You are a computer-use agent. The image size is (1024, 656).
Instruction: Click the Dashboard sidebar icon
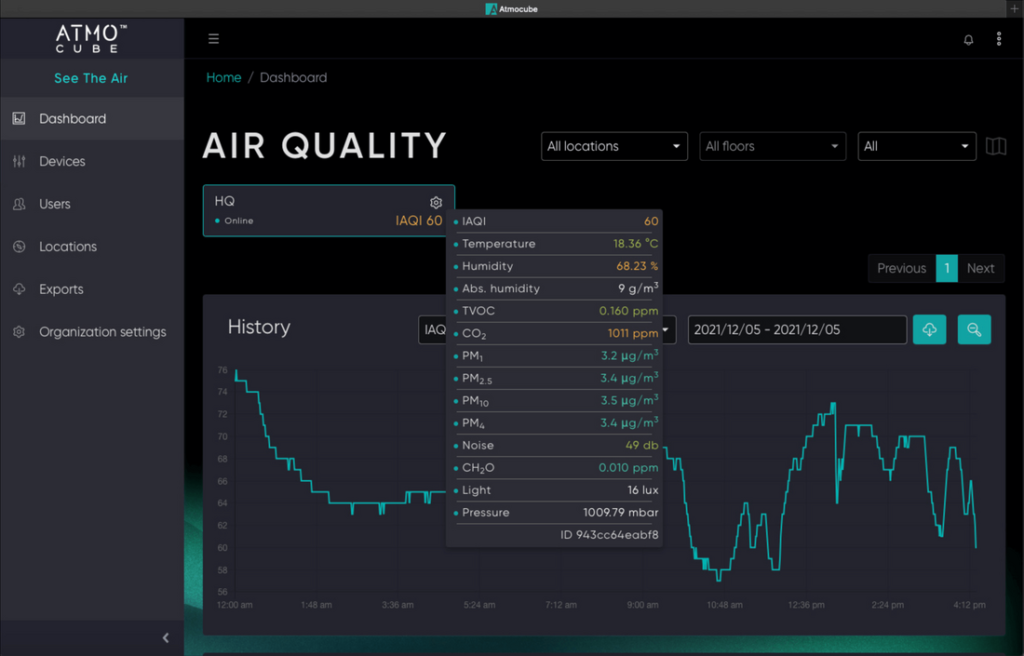(x=19, y=118)
